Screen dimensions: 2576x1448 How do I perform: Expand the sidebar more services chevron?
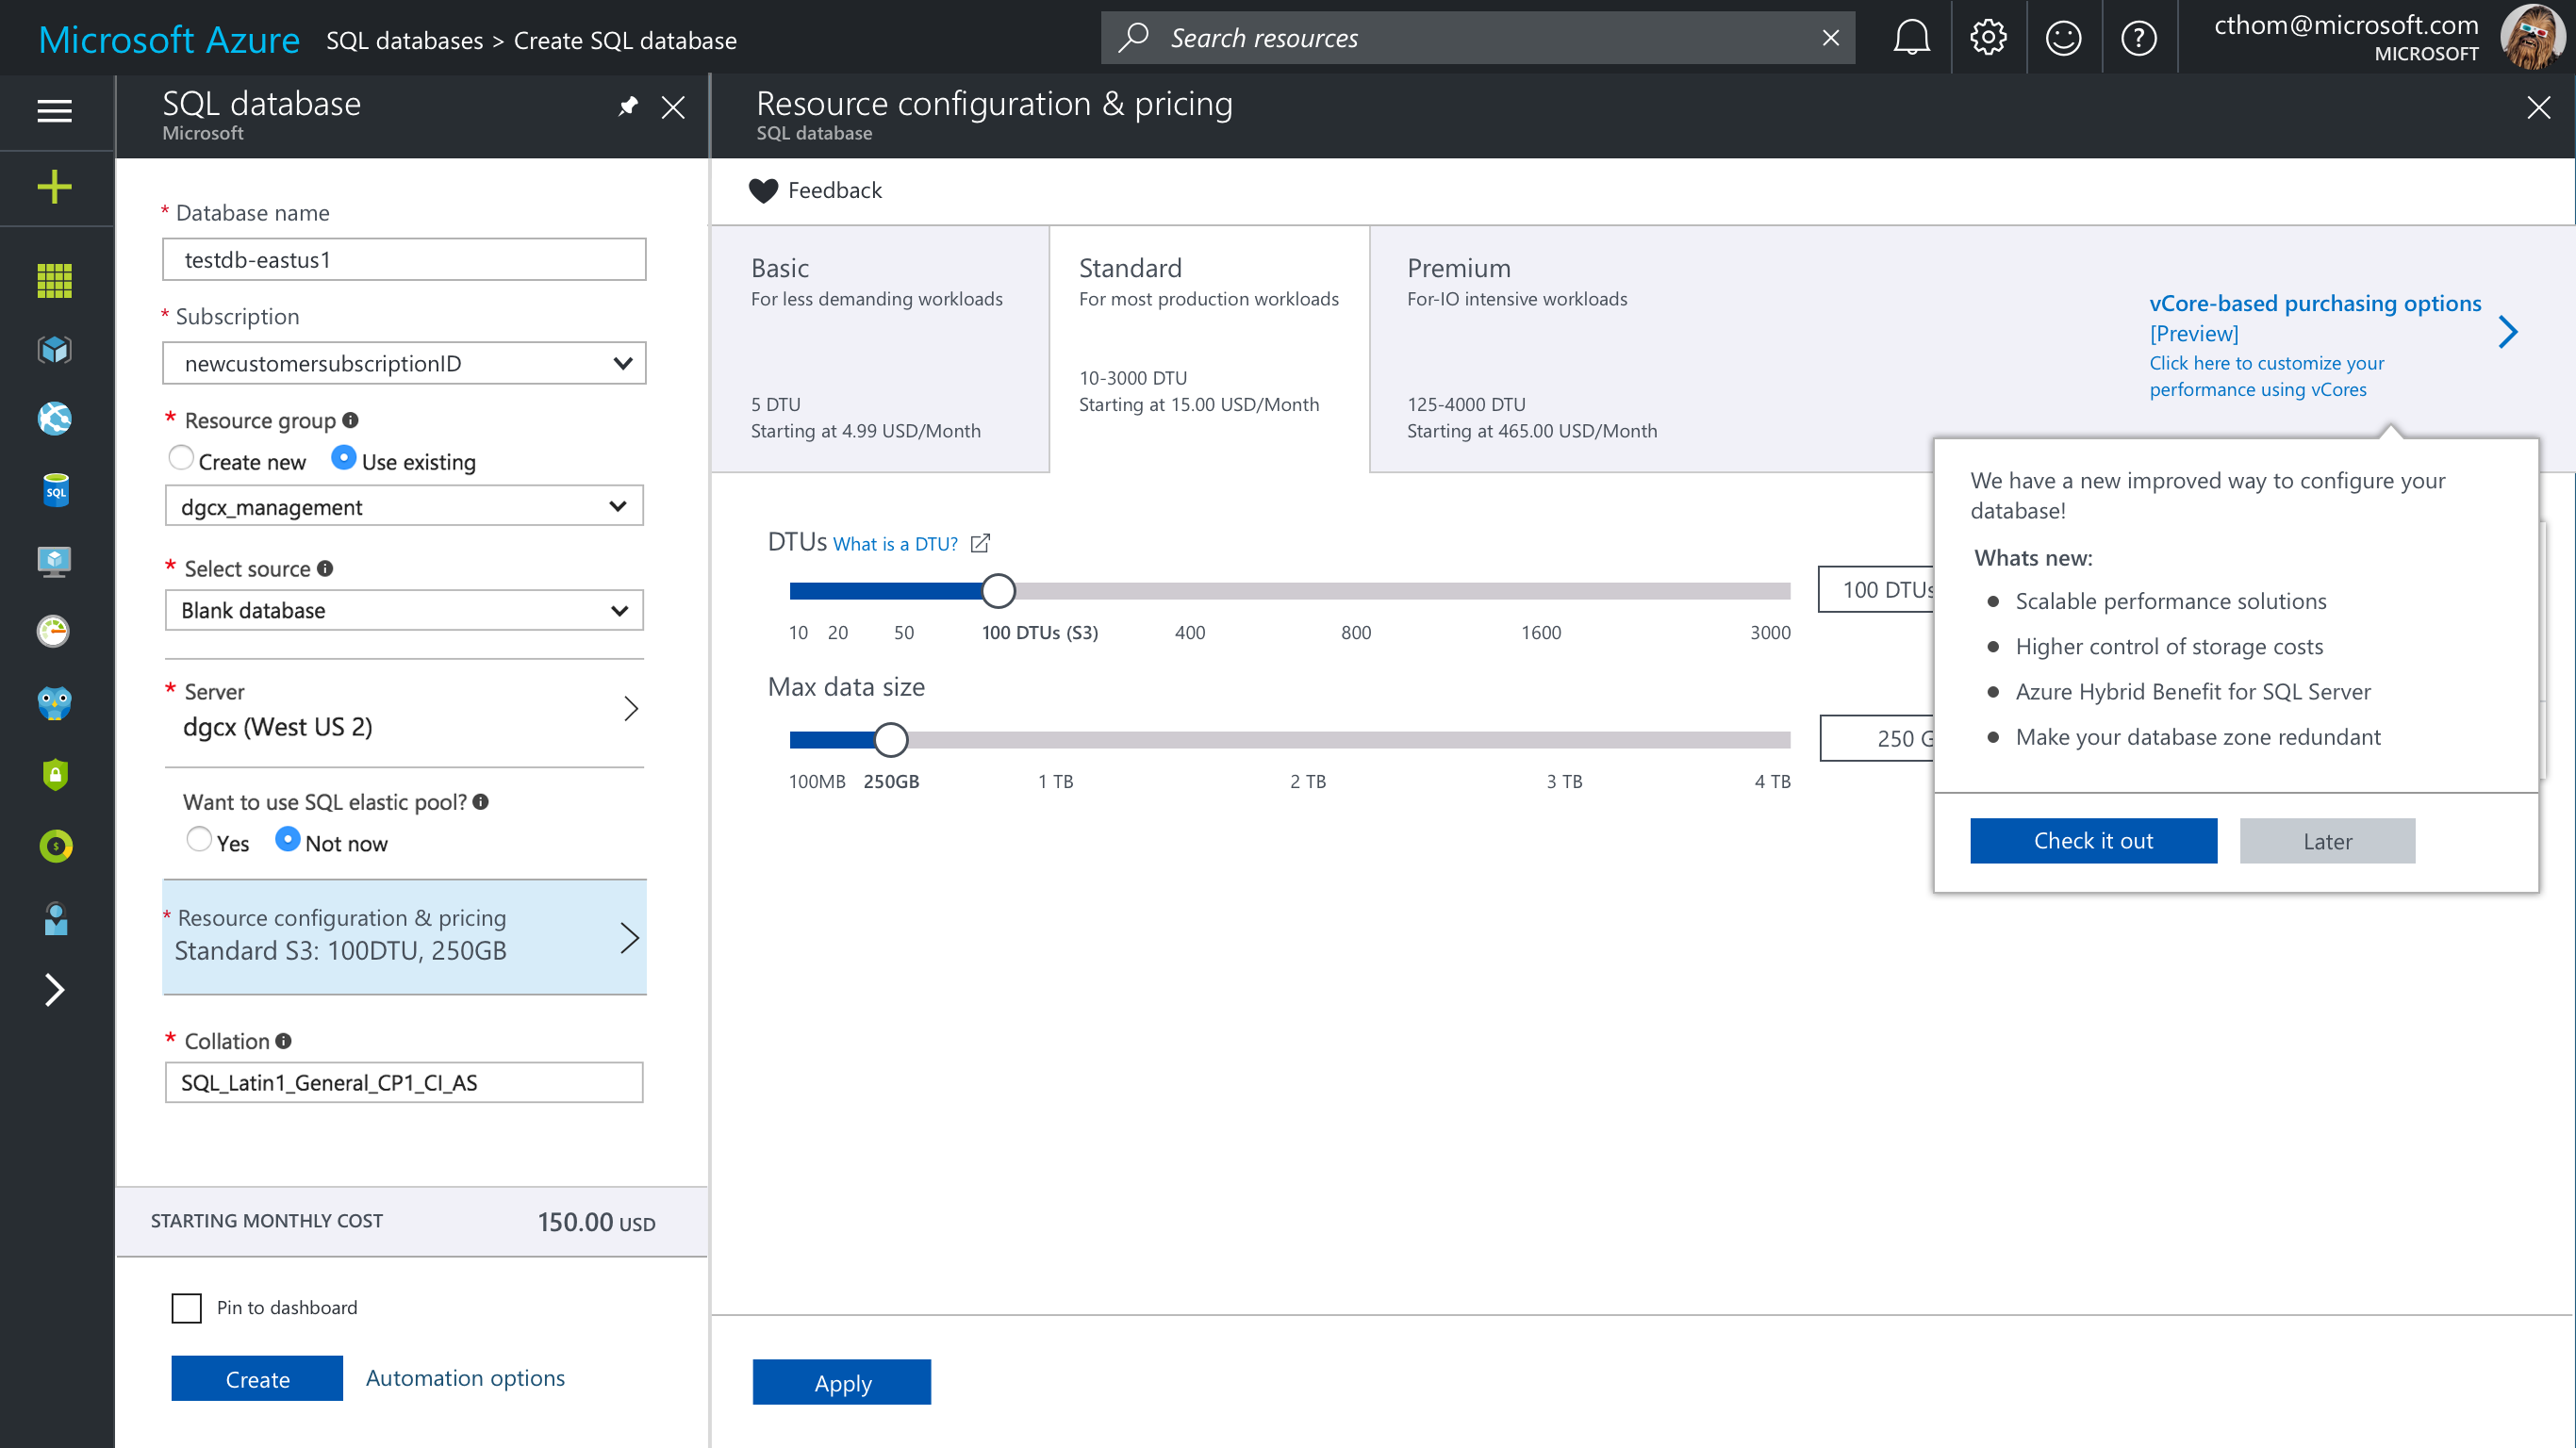[x=55, y=990]
